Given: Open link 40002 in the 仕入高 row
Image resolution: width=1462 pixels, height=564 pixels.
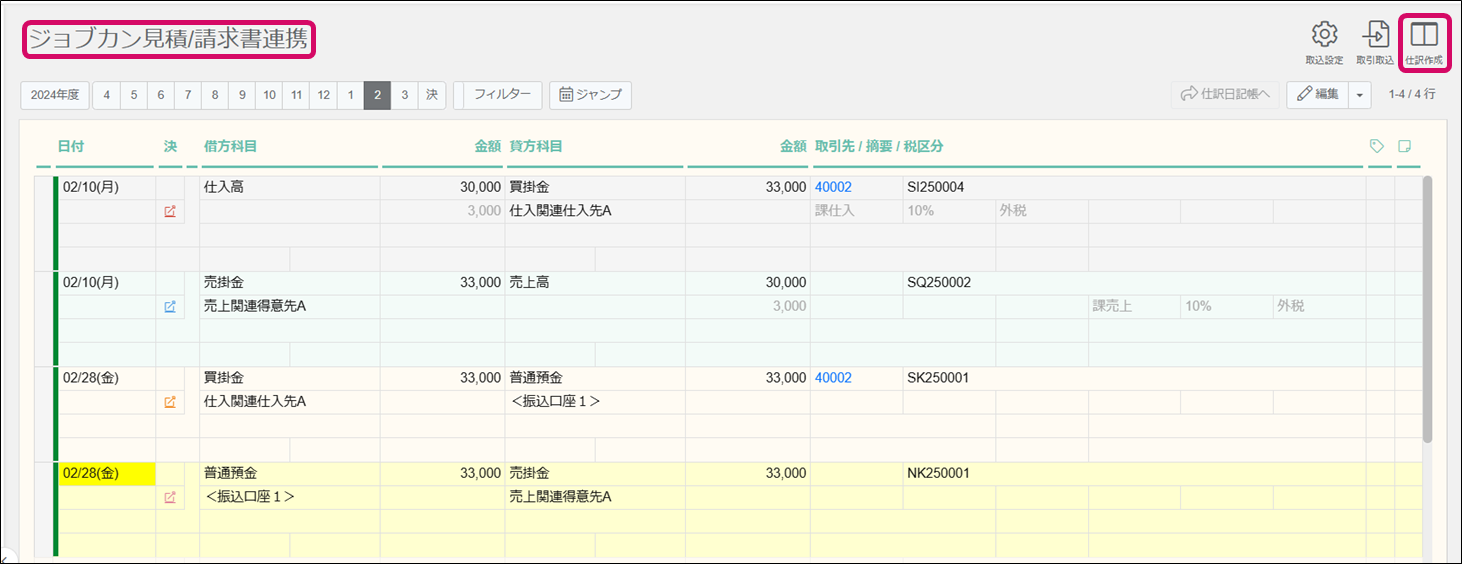Looking at the screenshot, I should coord(833,187).
